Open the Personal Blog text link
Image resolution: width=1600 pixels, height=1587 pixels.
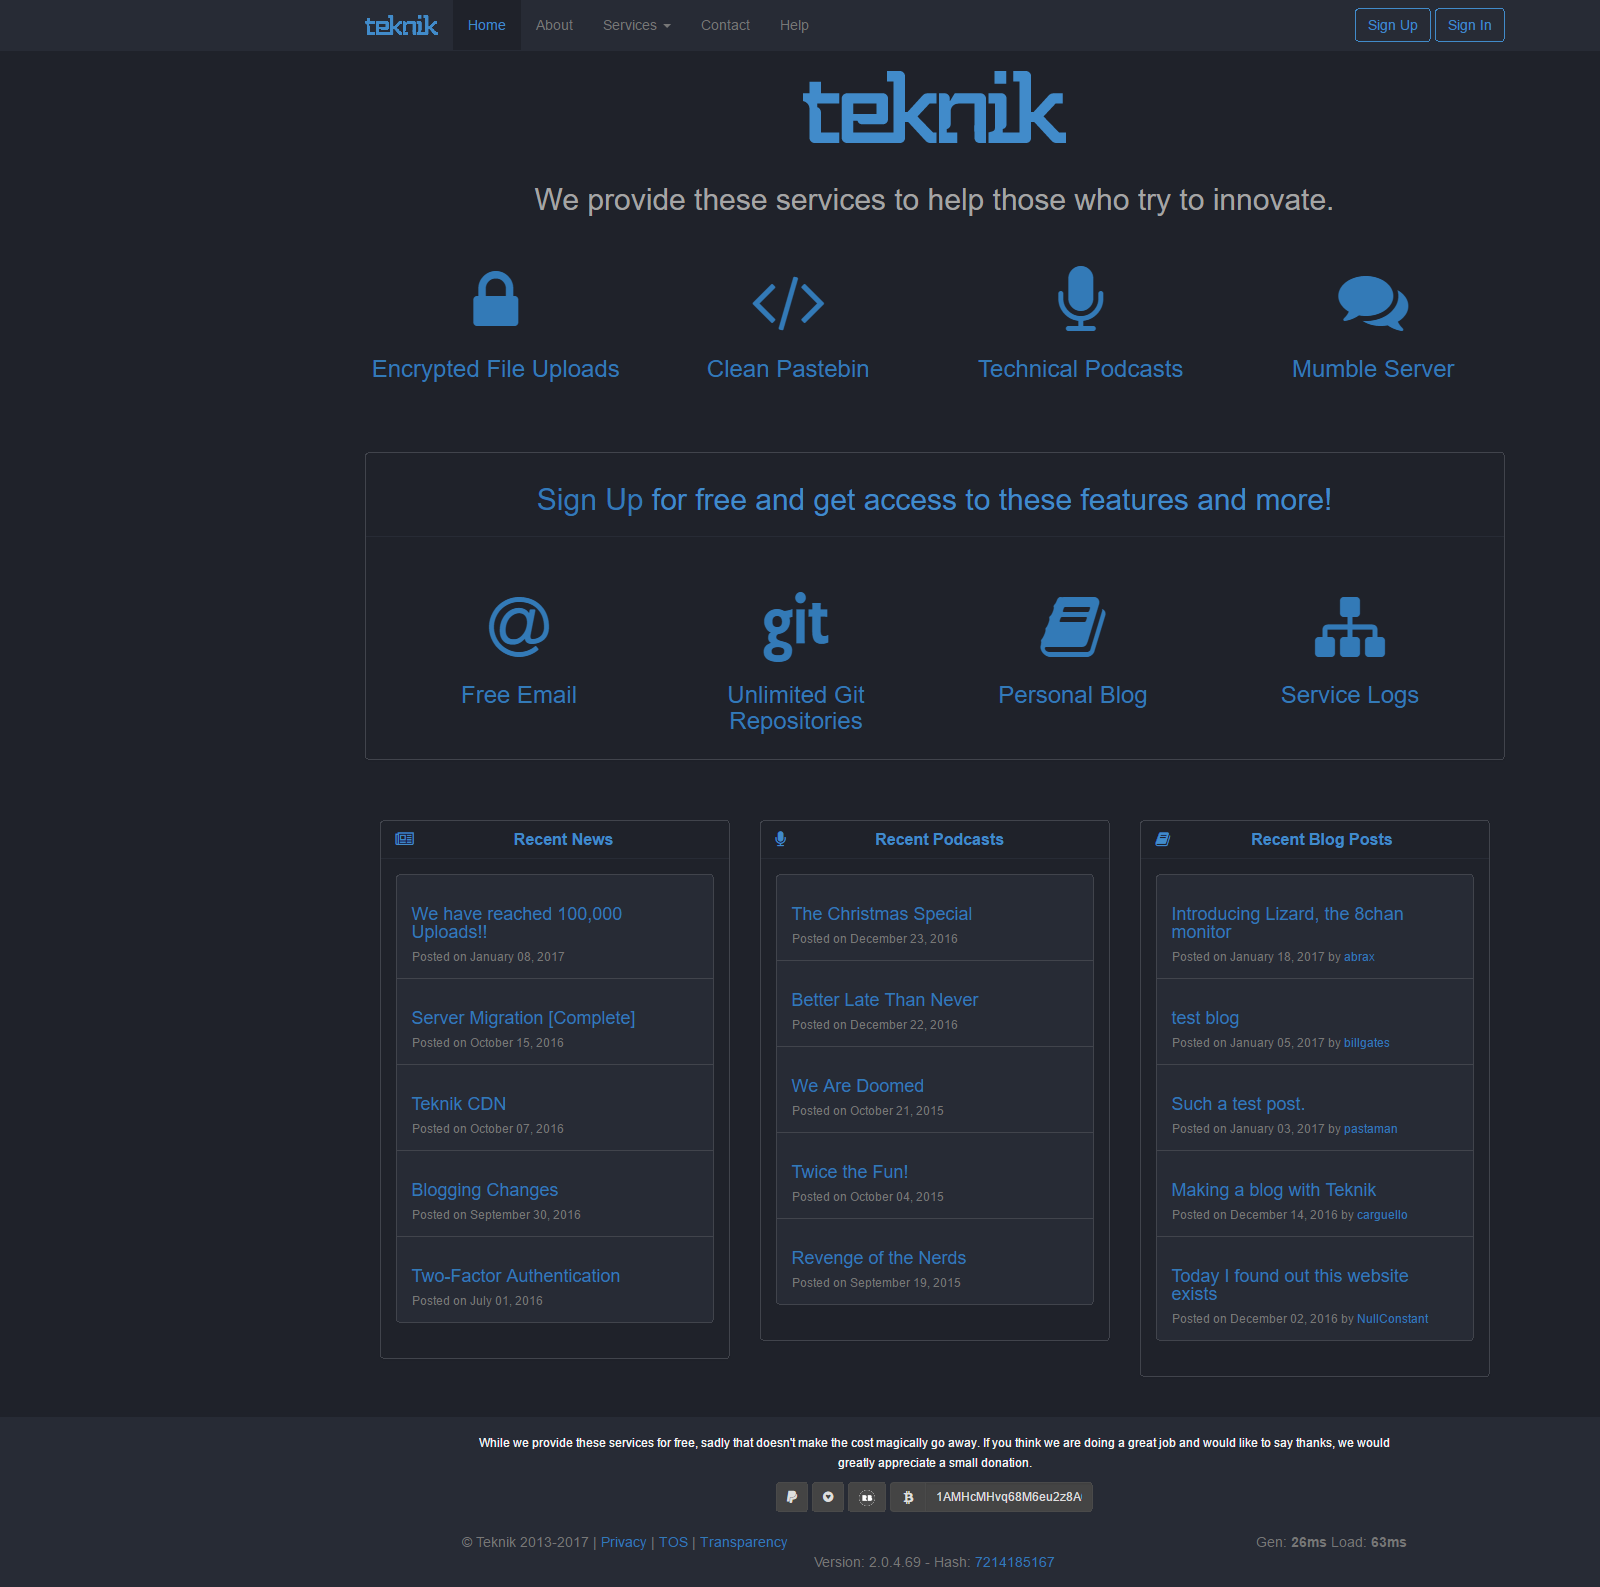click(x=1073, y=695)
